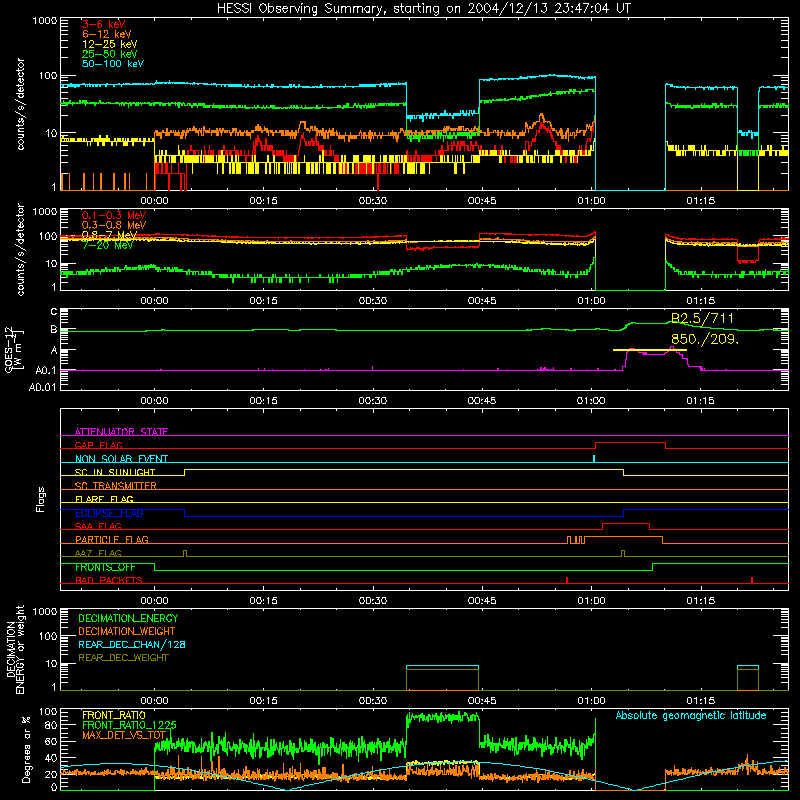800x800 pixels.
Task: Click the 0.1-0.3 MeV legend label
Action: click(x=114, y=215)
